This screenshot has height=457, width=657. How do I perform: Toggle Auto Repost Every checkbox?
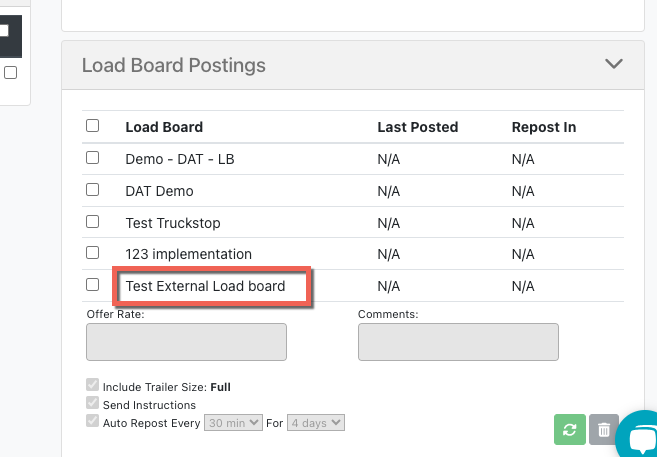click(93, 421)
